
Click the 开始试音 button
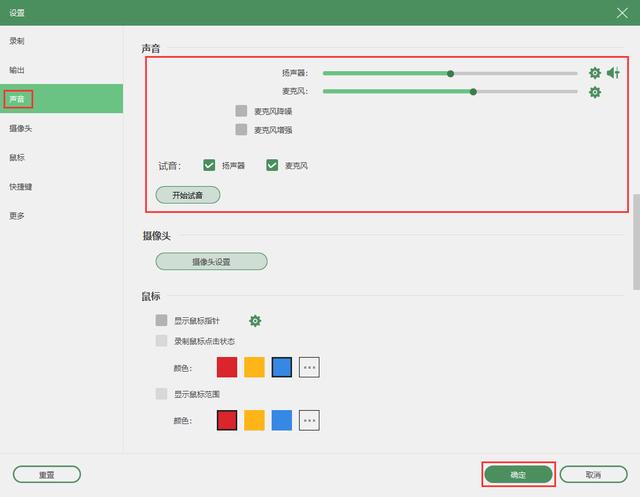tap(188, 195)
